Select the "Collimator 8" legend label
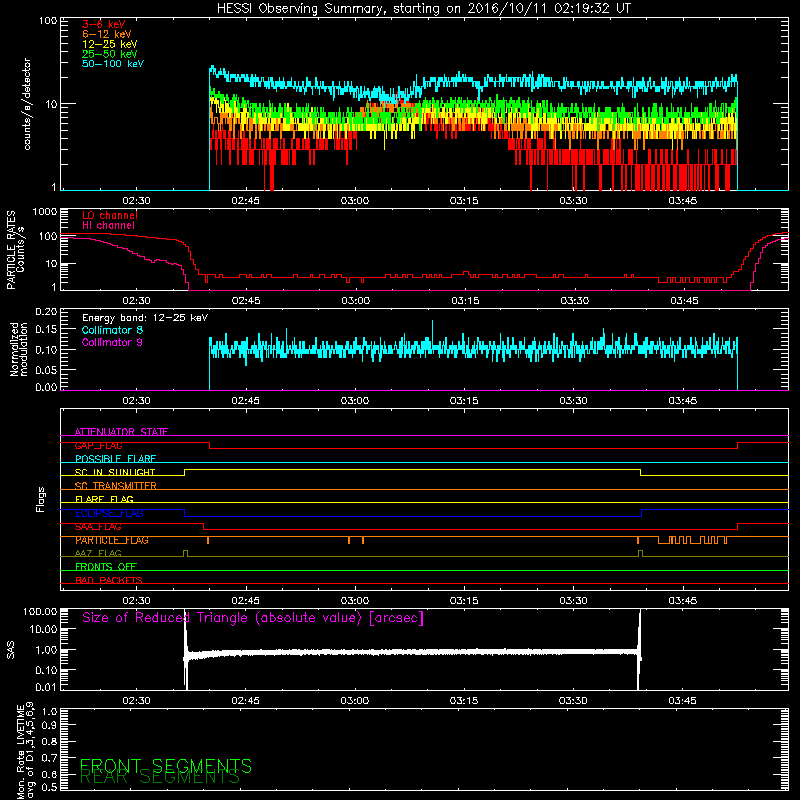This screenshot has height=800, width=800. click(112, 330)
